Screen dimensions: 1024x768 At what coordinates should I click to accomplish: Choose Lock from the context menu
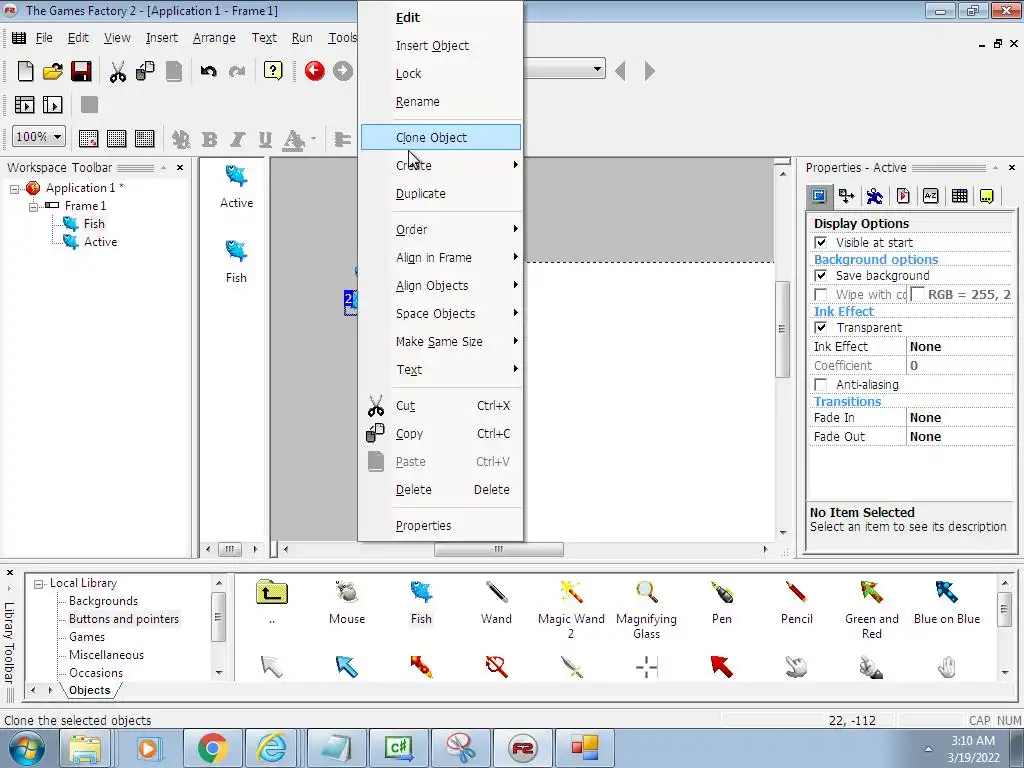441,73
